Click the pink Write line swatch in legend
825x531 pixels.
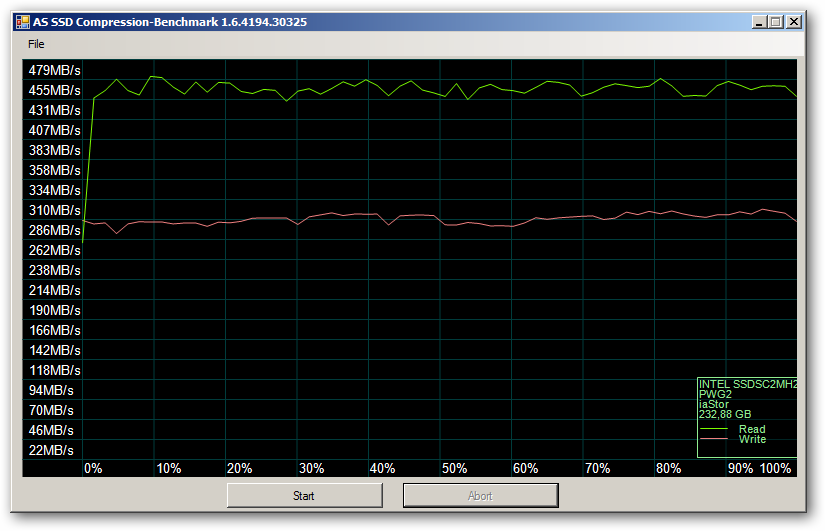[x=714, y=439]
